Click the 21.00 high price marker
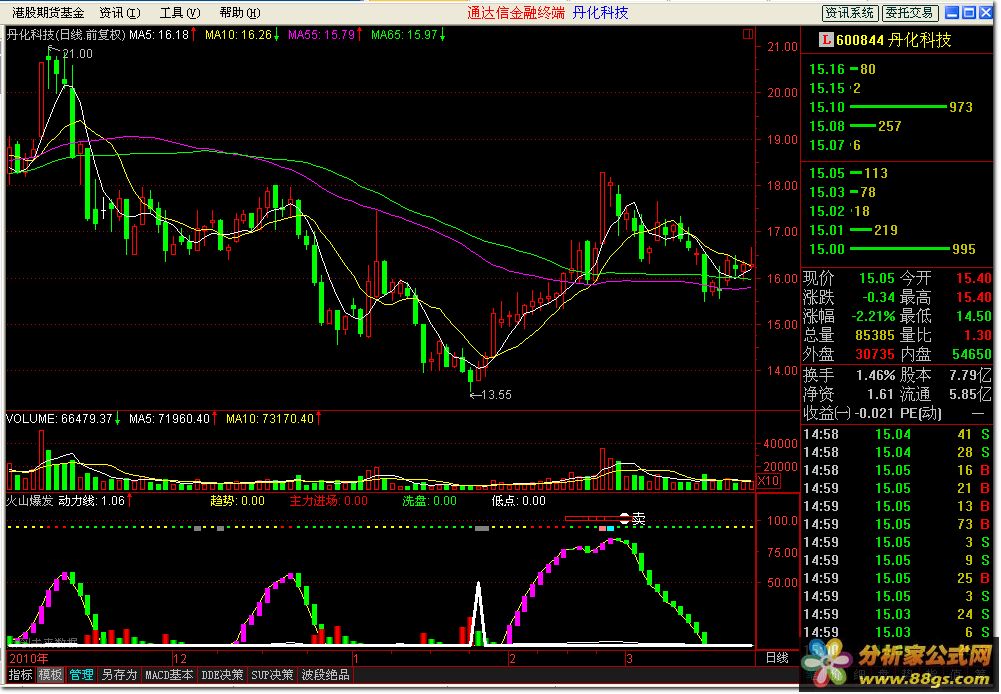Viewport: 1001px width, 694px height. (x=77, y=54)
